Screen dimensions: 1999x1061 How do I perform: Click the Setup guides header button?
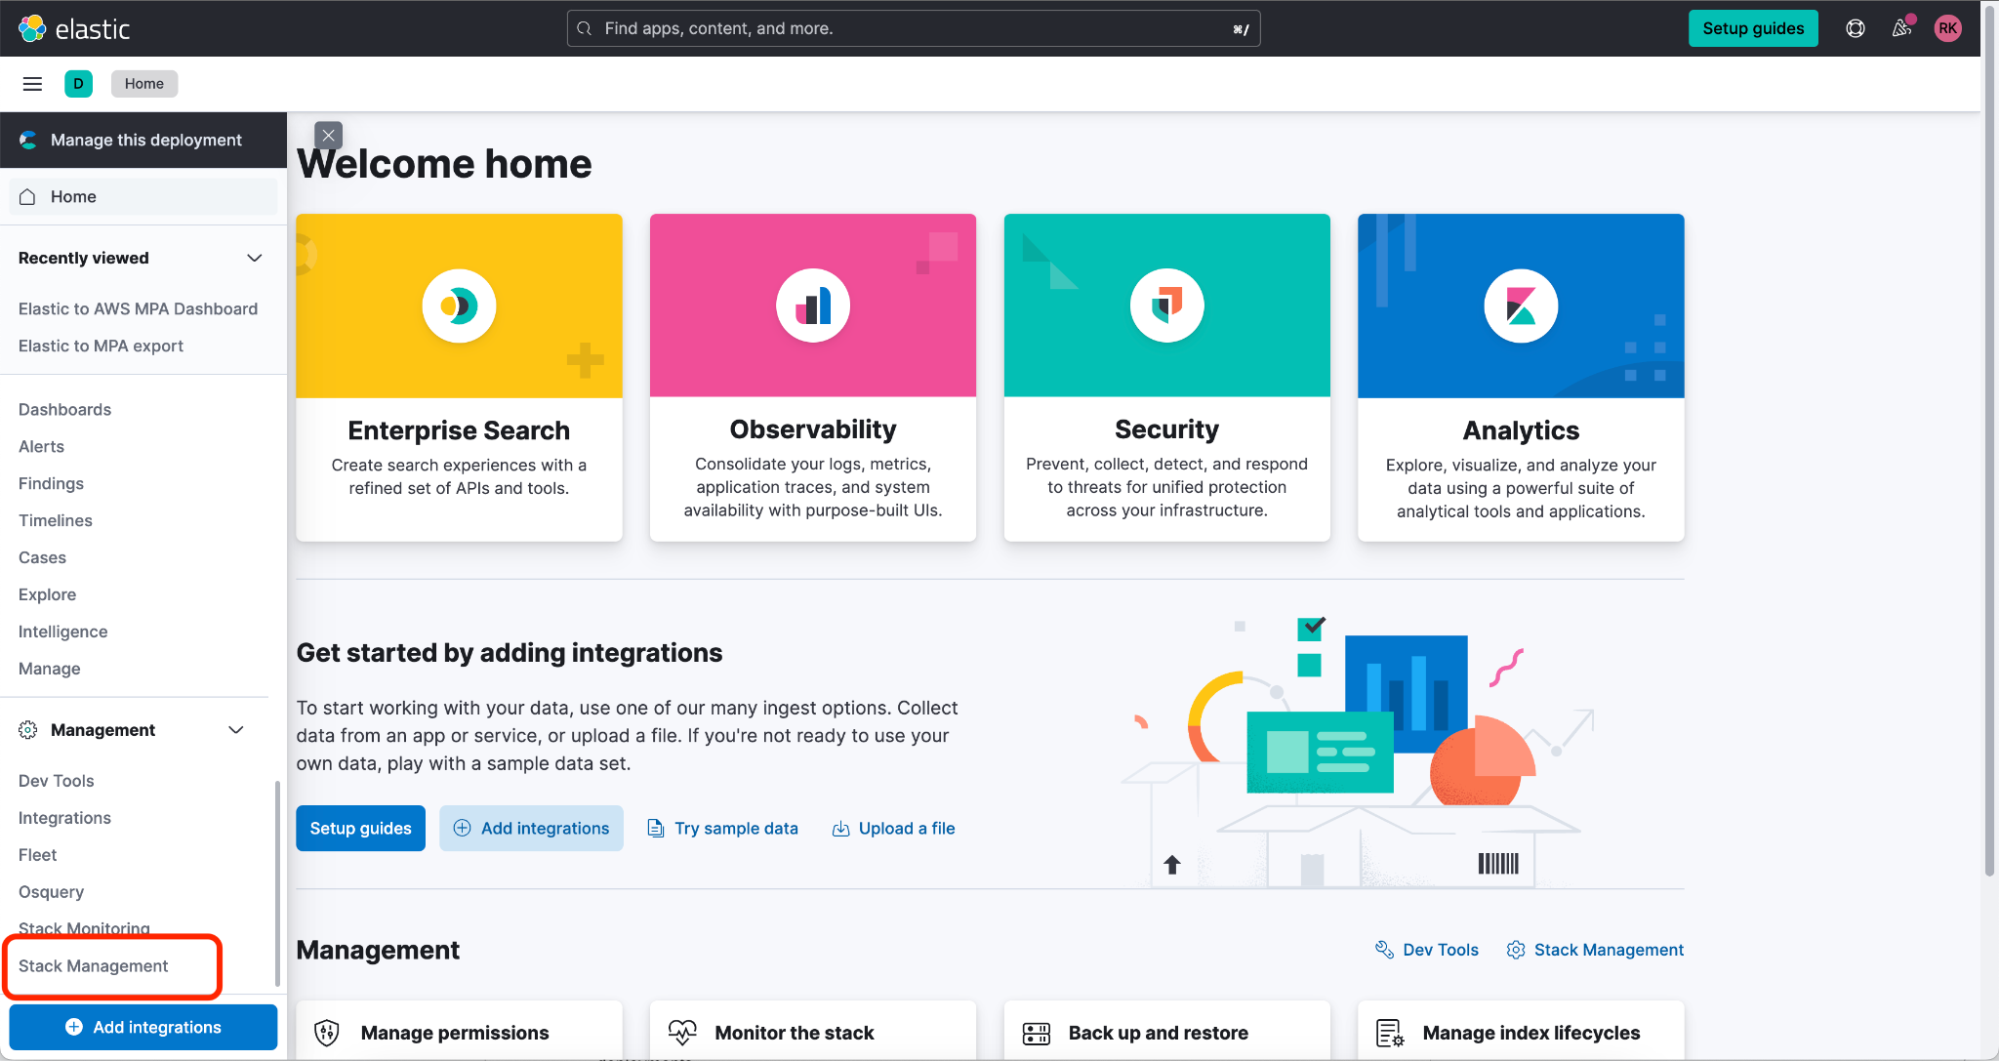tap(1753, 28)
